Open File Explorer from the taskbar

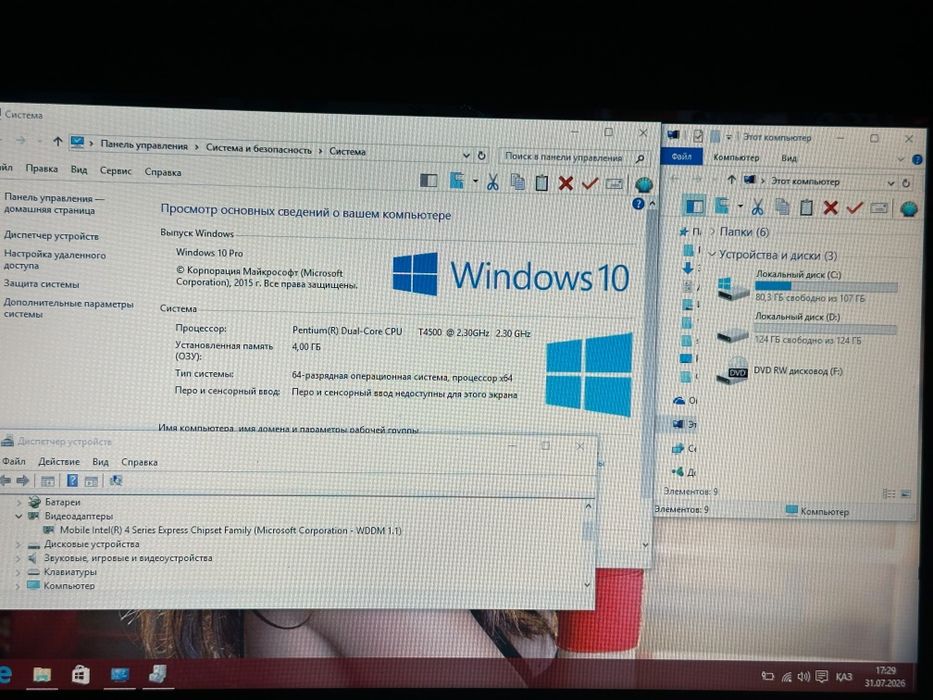click(42, 674)
